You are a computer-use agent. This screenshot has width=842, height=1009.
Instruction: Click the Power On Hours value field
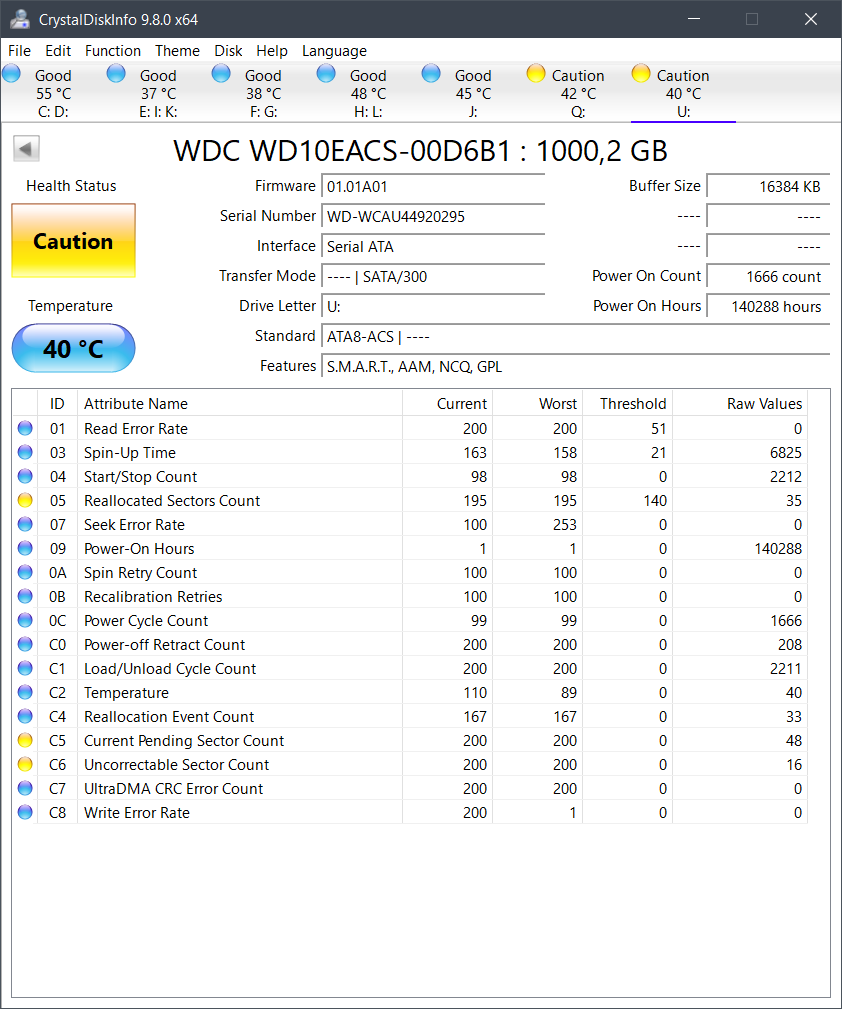point(768,306)
